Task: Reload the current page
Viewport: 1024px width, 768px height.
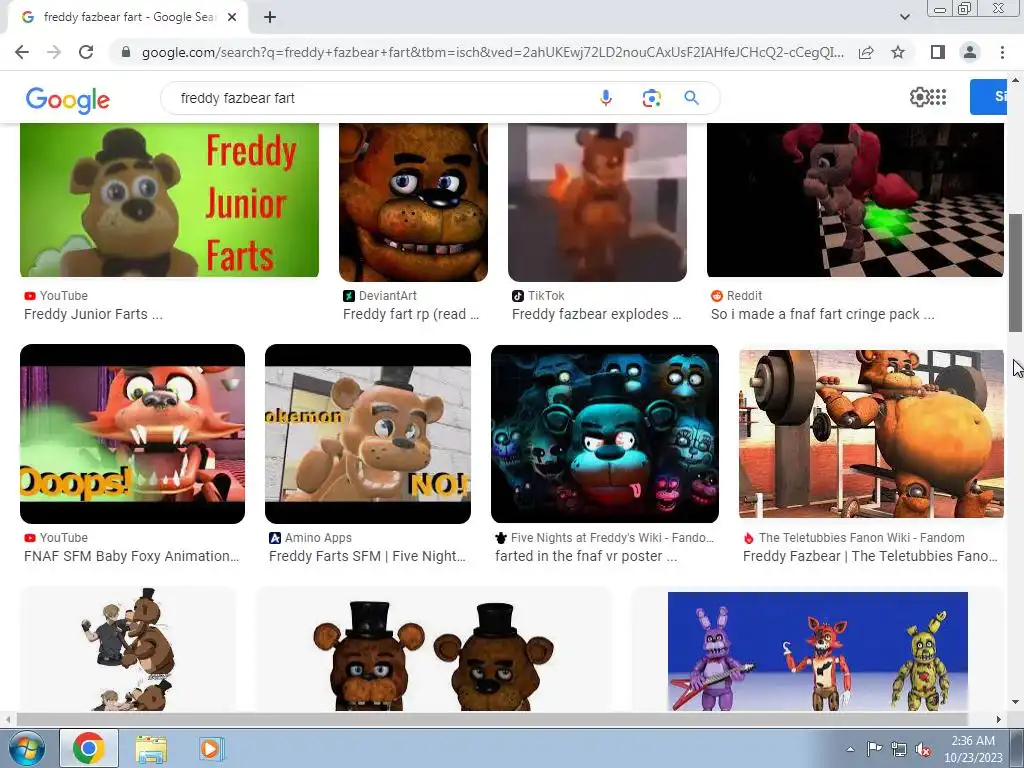Action: 86,52
